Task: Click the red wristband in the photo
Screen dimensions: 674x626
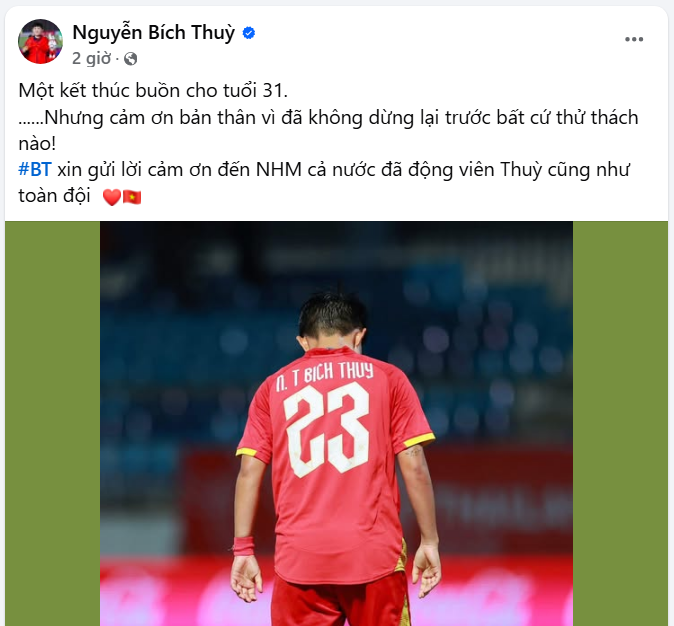Action: click(244, 546)
